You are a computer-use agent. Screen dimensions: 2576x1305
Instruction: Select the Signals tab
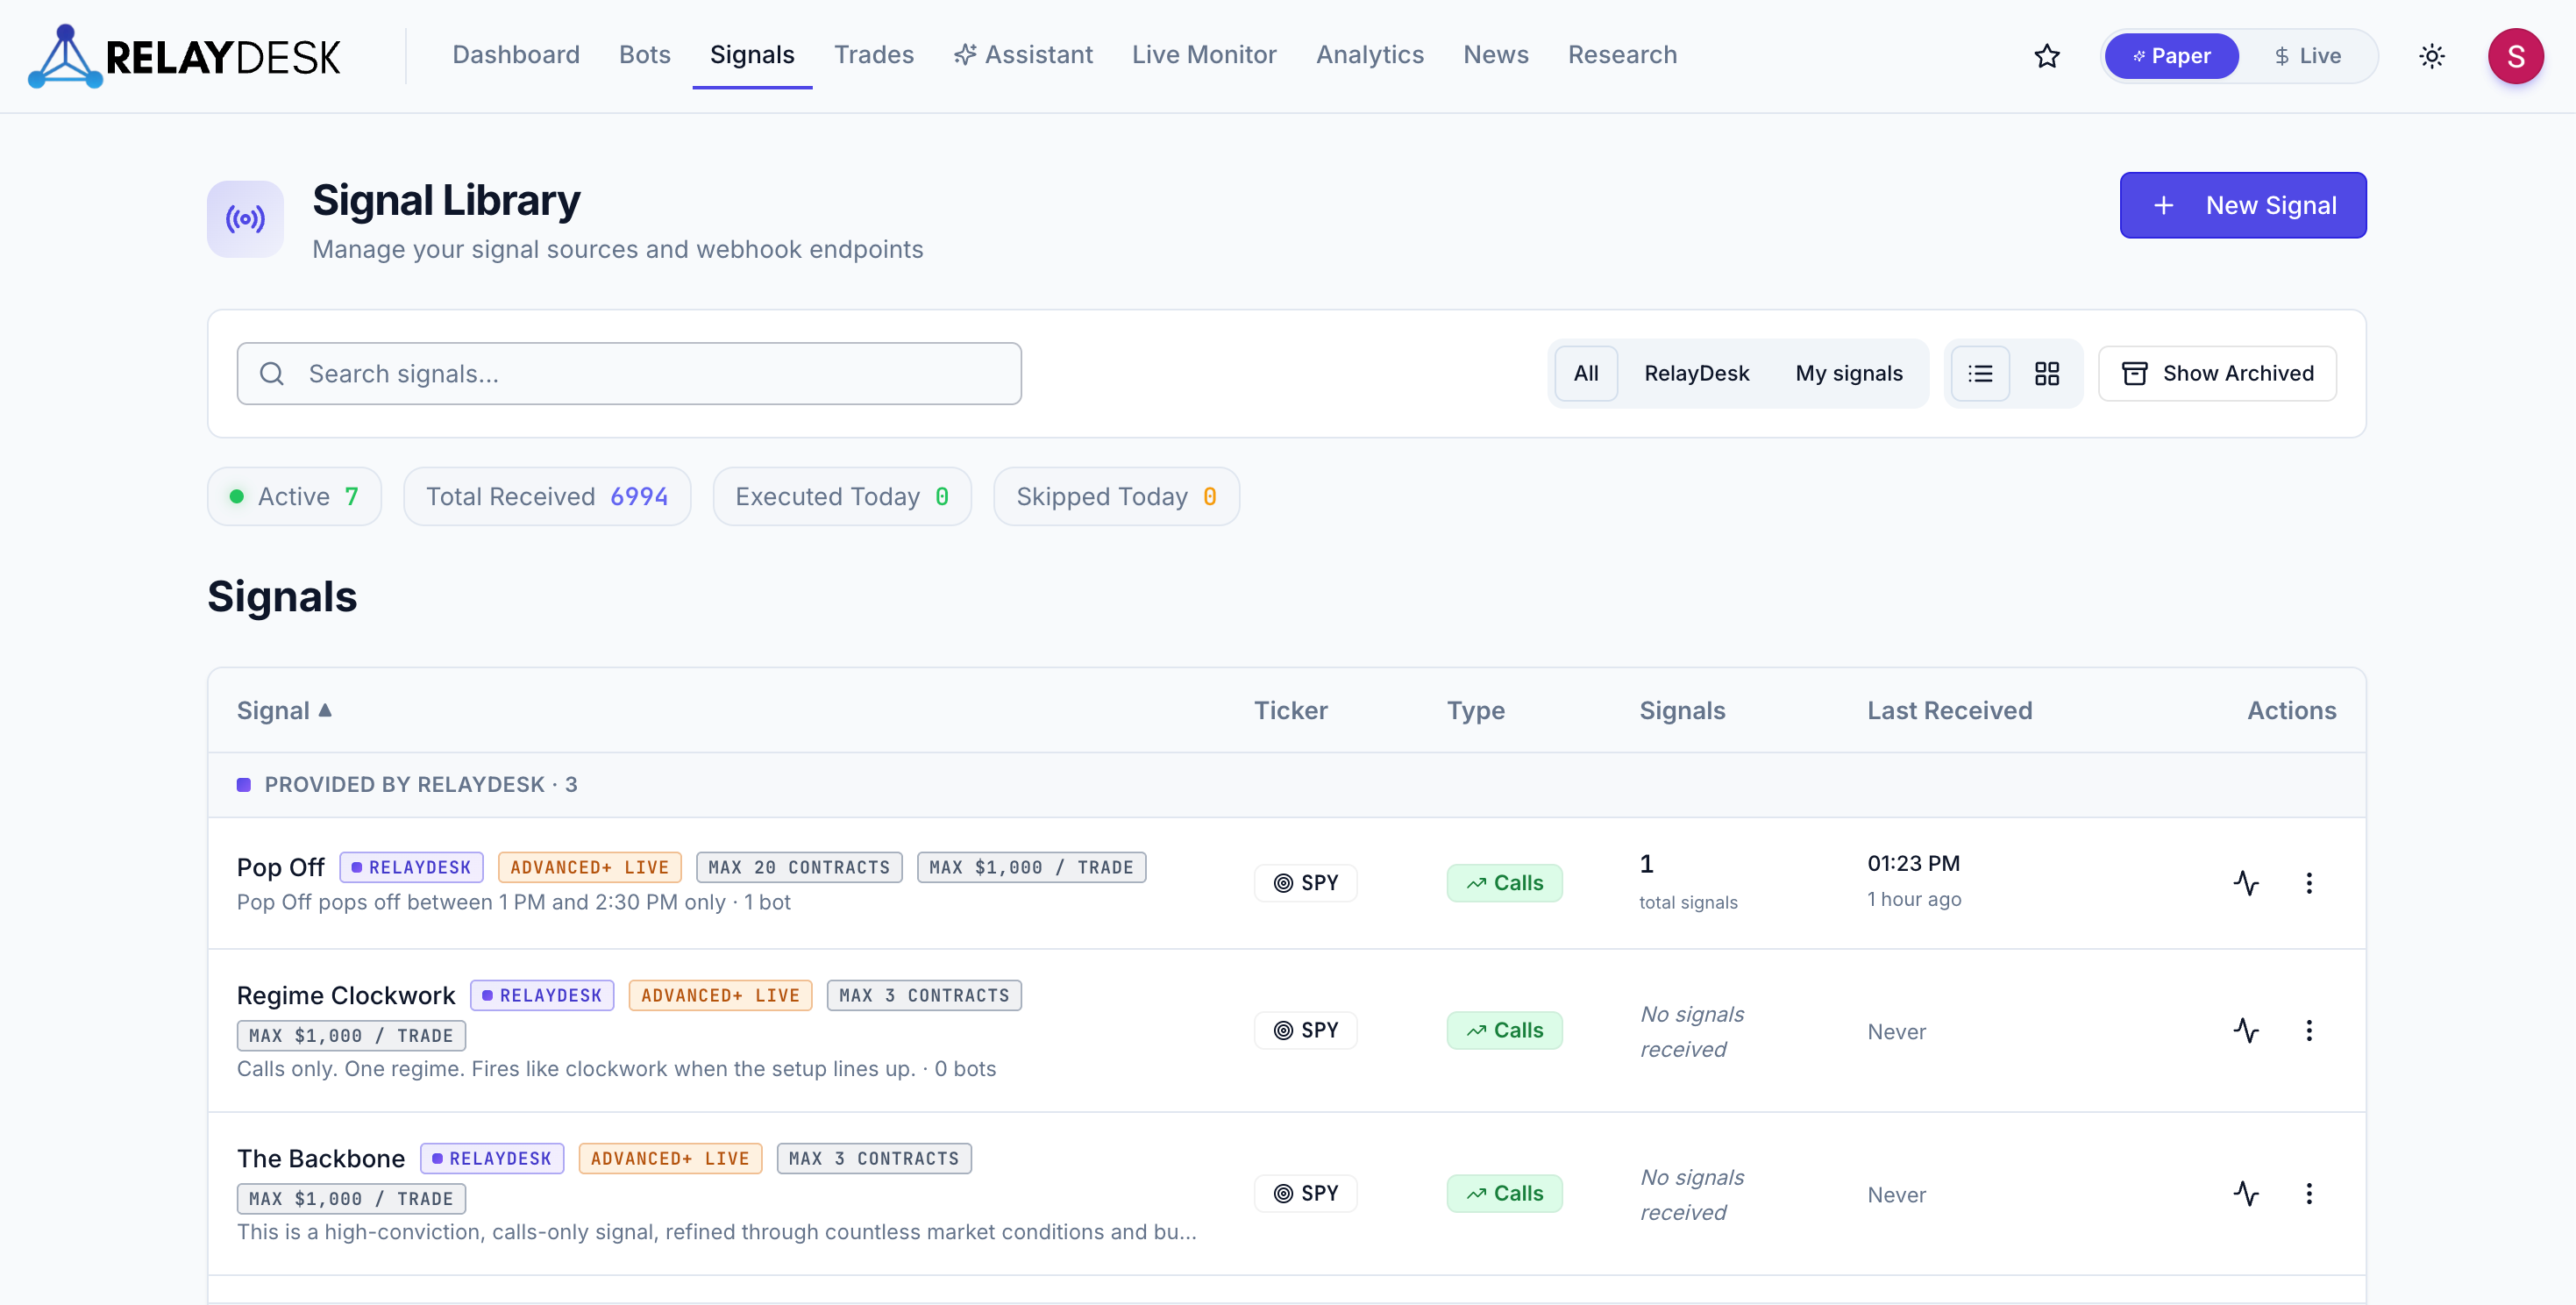[752, 55]
